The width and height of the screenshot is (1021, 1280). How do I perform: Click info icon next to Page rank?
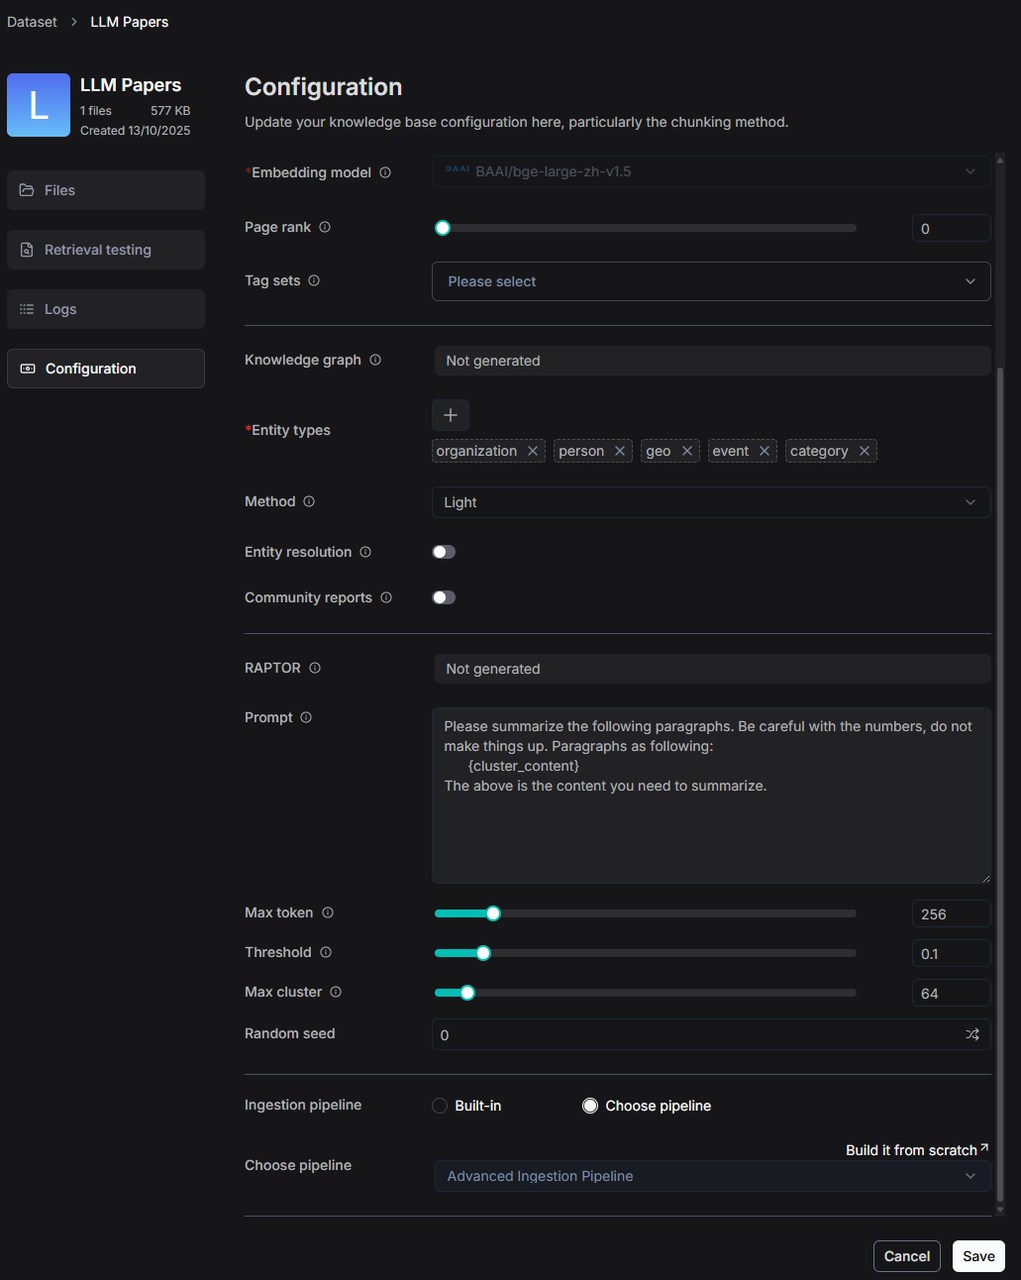325,227
